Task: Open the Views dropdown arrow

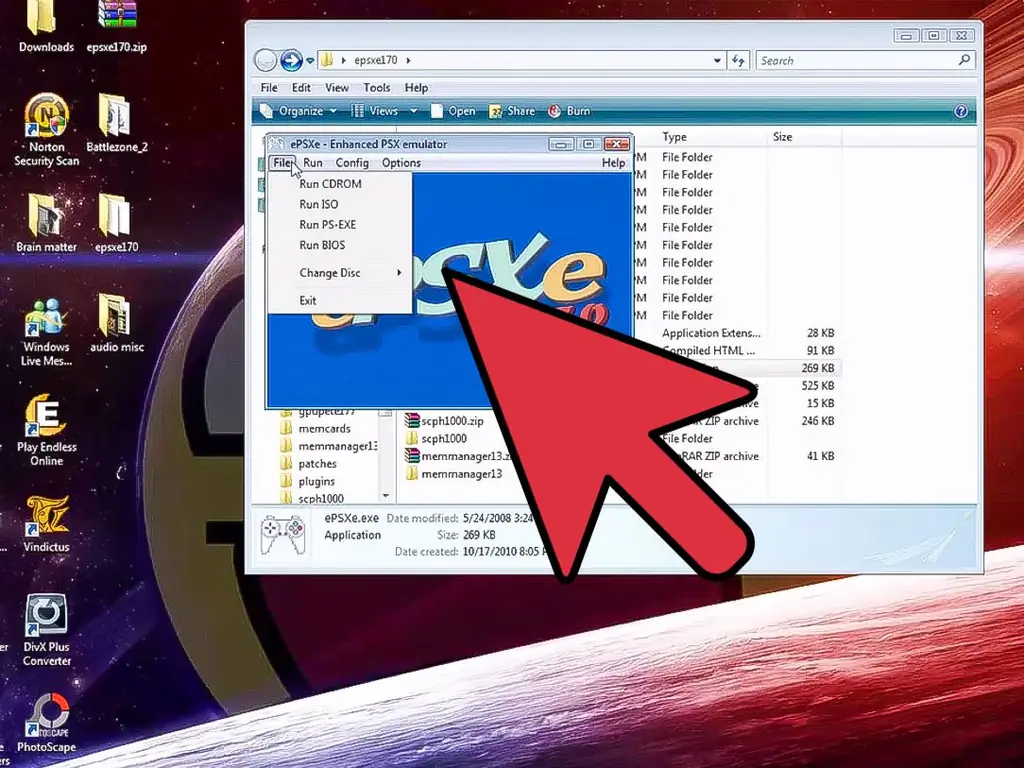Action: [x=413, y=111]
